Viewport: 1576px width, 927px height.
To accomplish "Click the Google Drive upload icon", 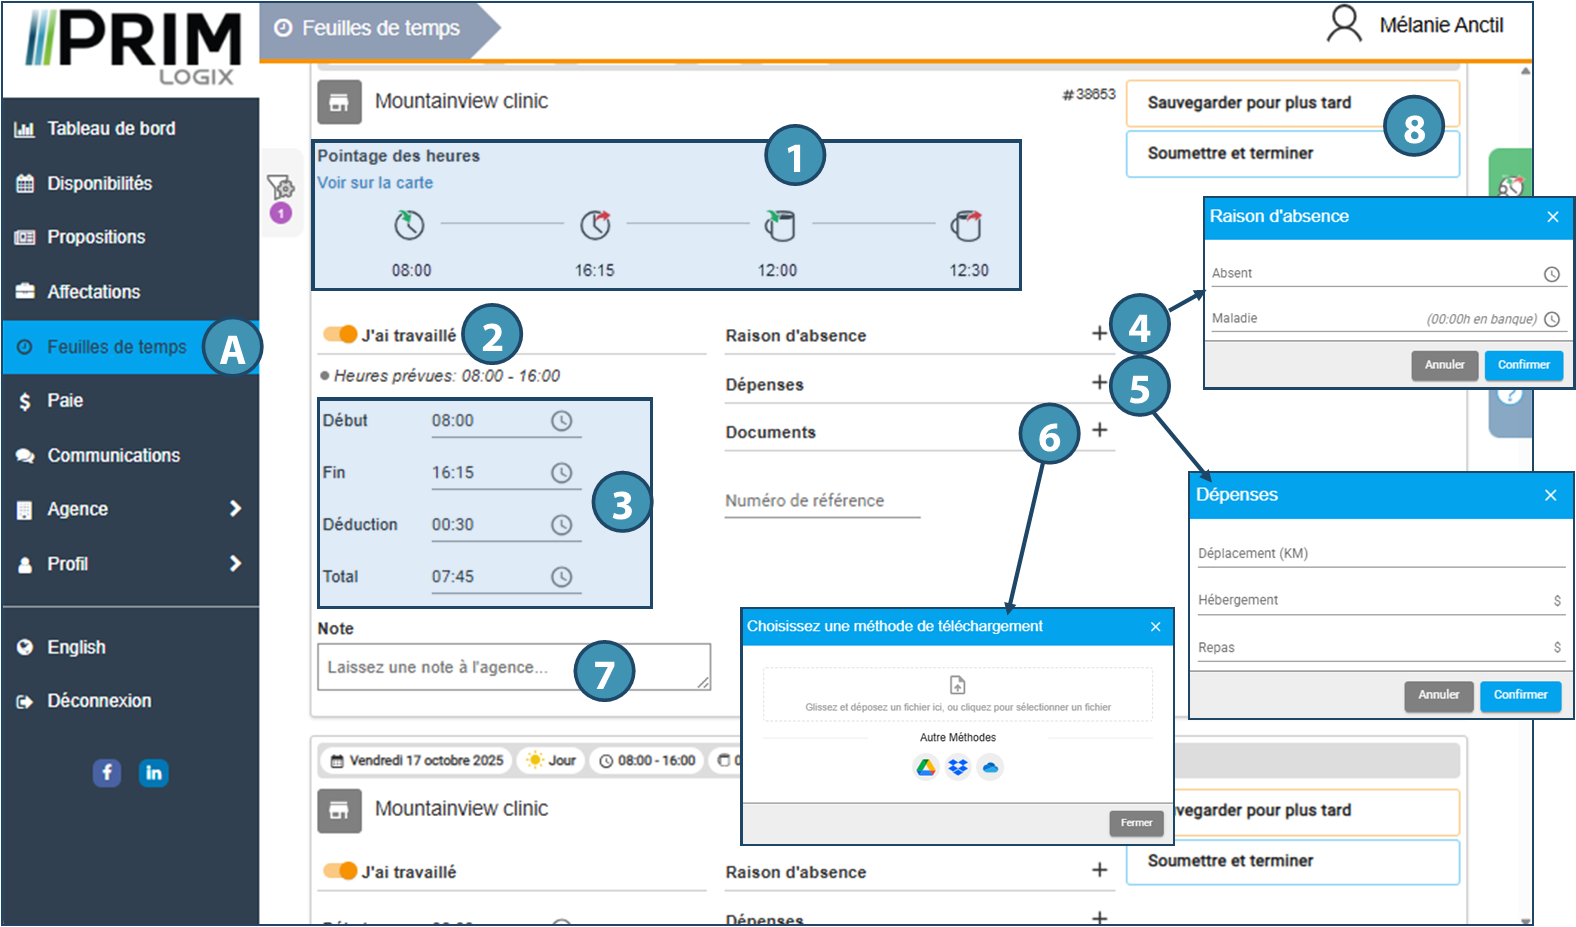I will click(x=926, y=767).
